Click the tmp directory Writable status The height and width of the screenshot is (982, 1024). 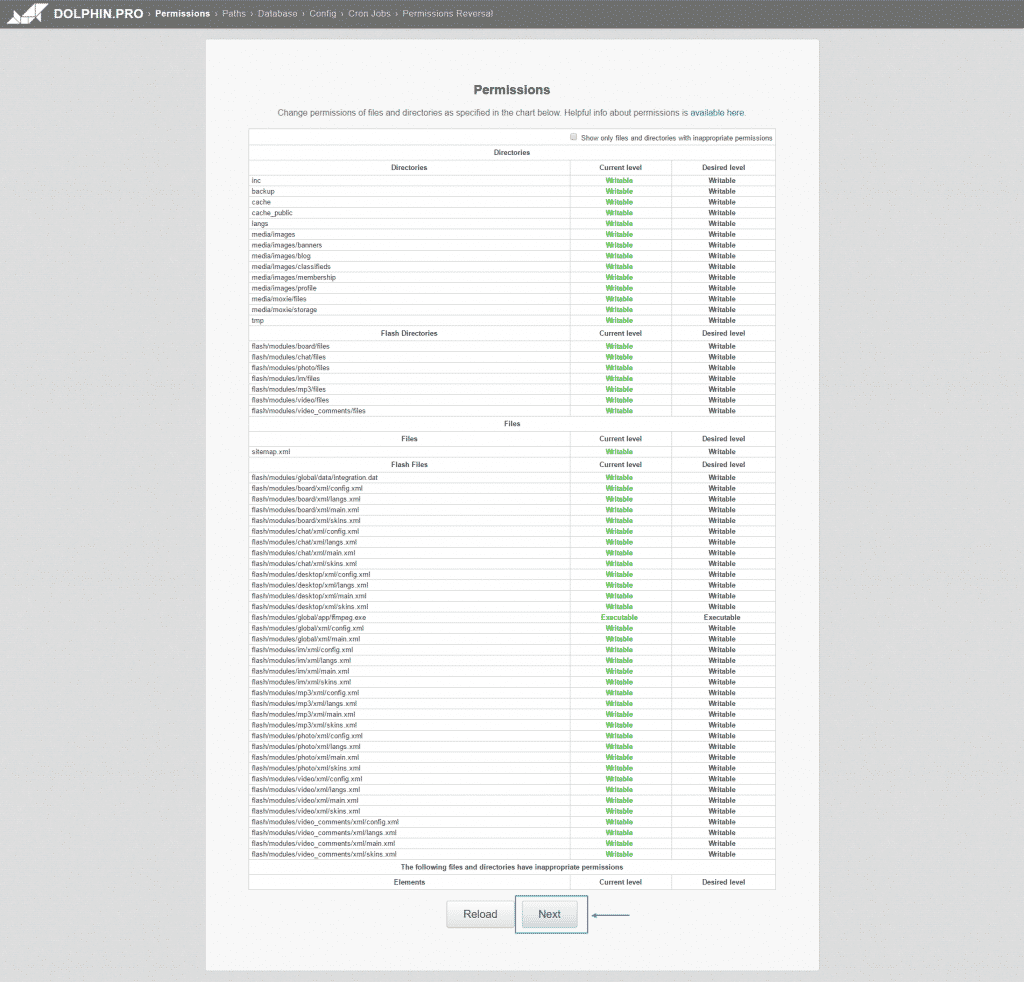619,321
